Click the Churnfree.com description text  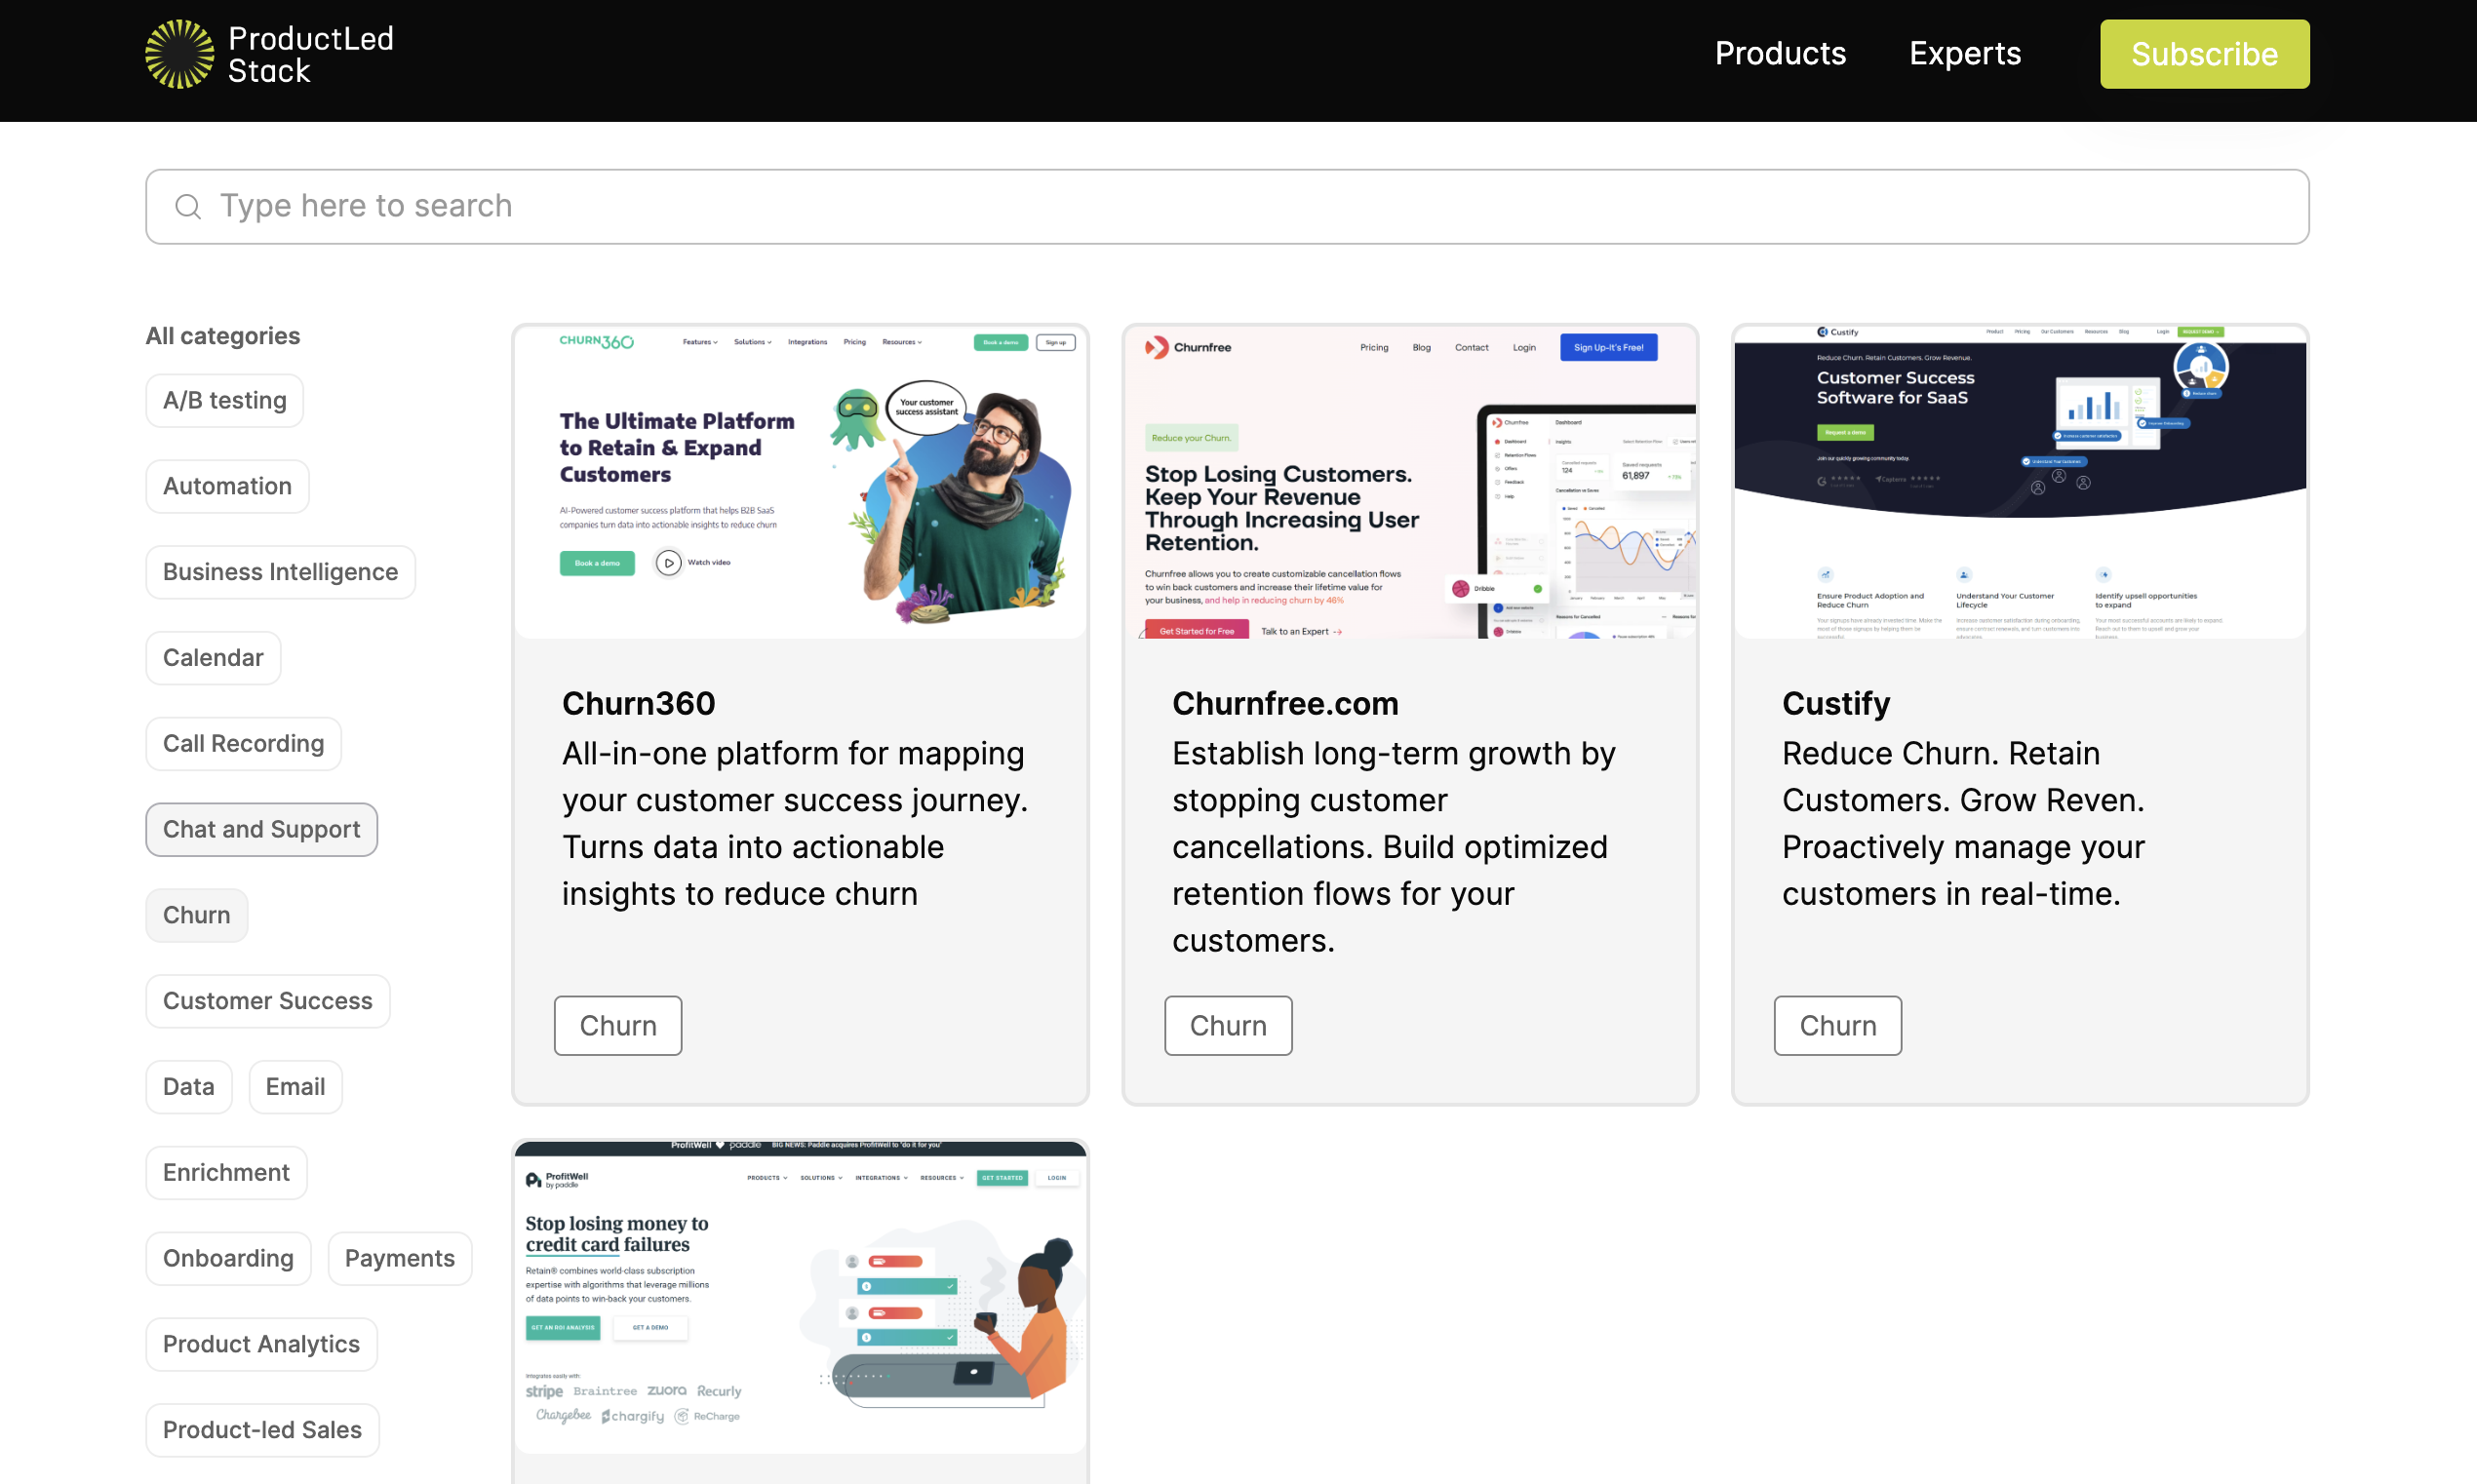coord(1394,847)
